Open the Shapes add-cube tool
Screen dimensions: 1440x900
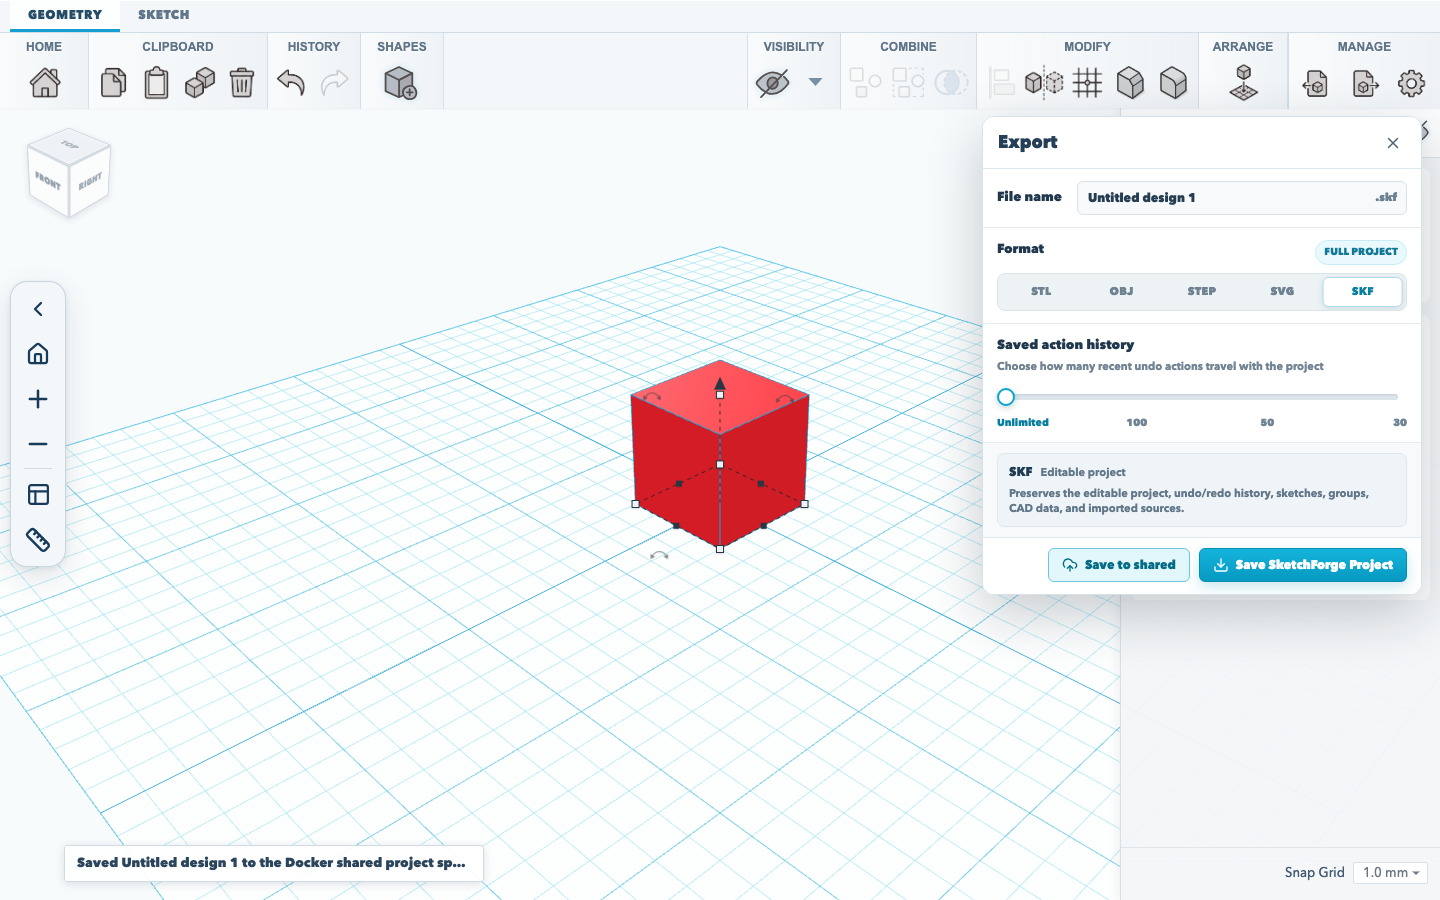(401, 83)
